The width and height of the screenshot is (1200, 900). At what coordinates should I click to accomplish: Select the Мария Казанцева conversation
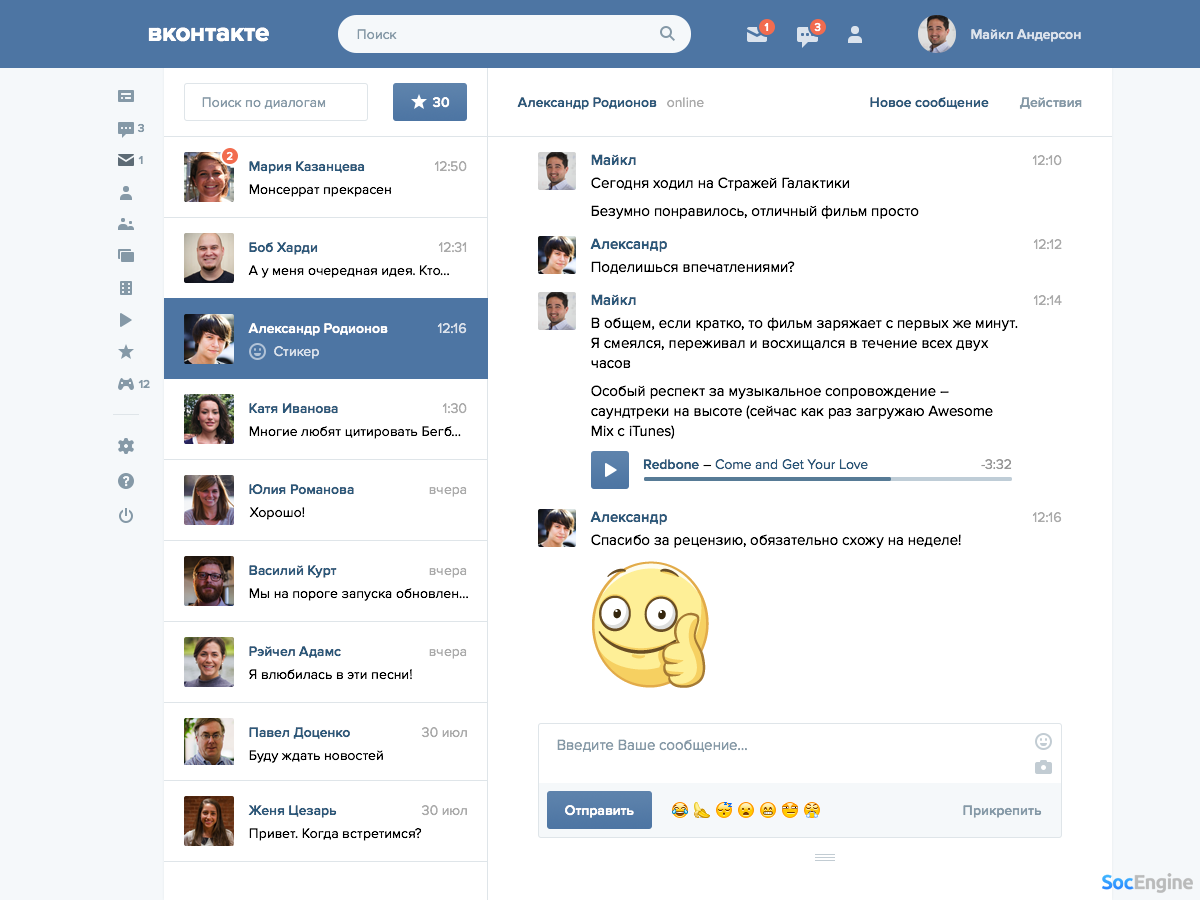coord(325,177)
